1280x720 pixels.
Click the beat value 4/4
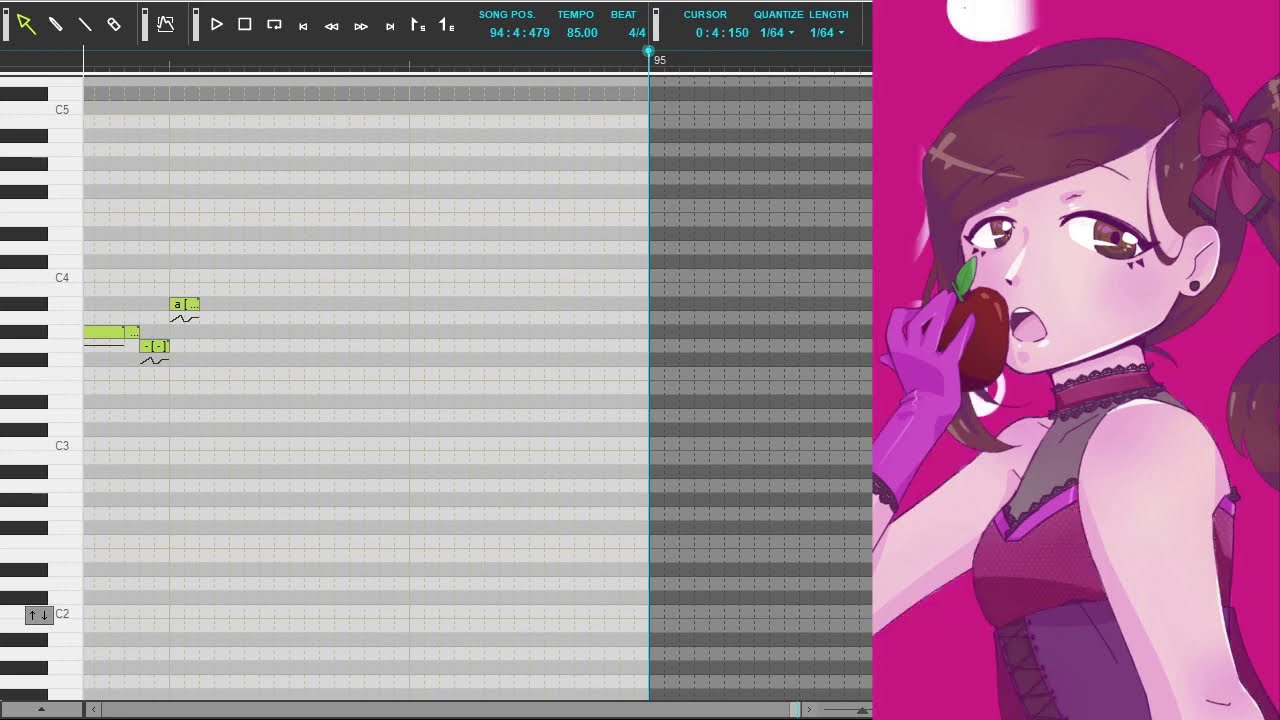(x=637, y=33)
